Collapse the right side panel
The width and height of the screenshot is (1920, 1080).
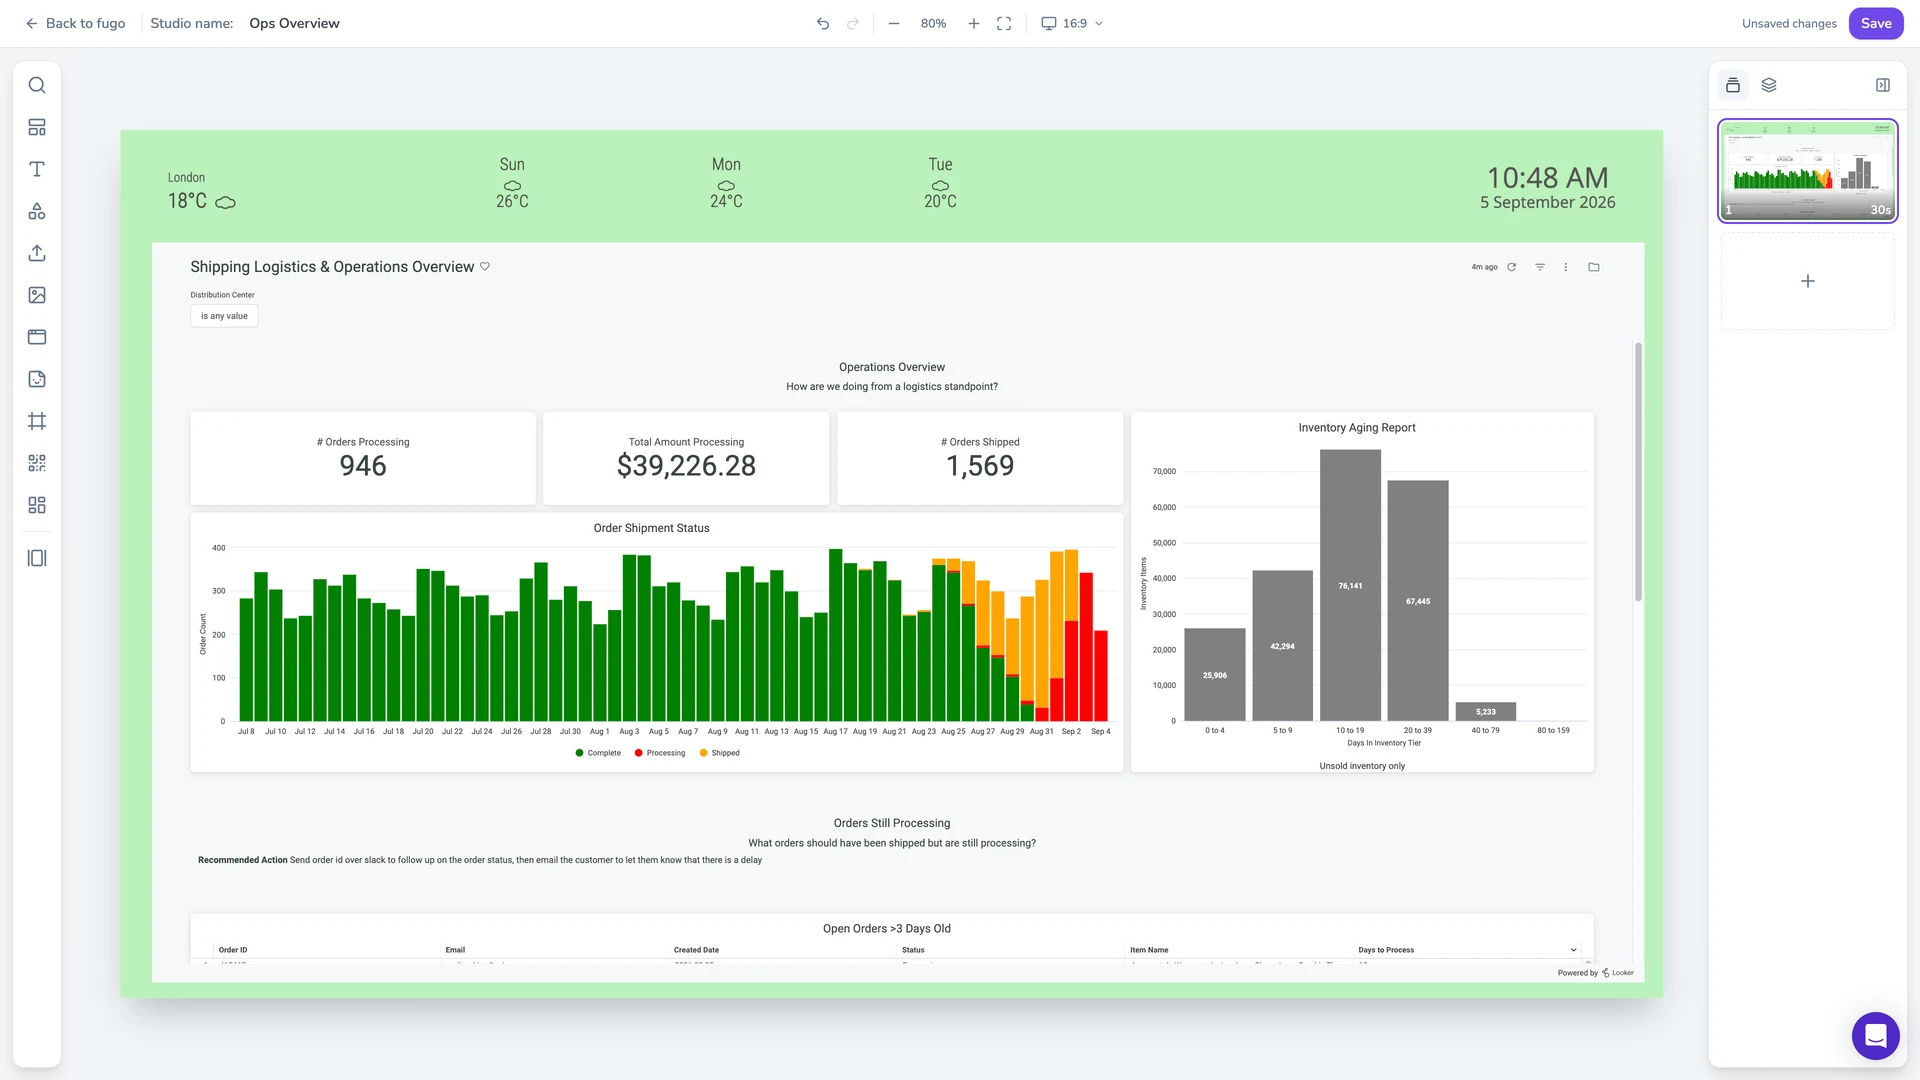1883,85
